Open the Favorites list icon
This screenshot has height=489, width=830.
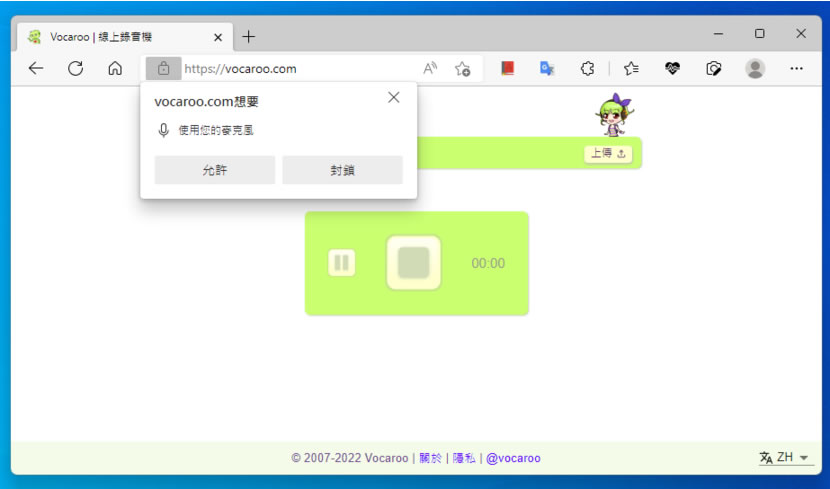pyautogui.click(x=631, y=68)
